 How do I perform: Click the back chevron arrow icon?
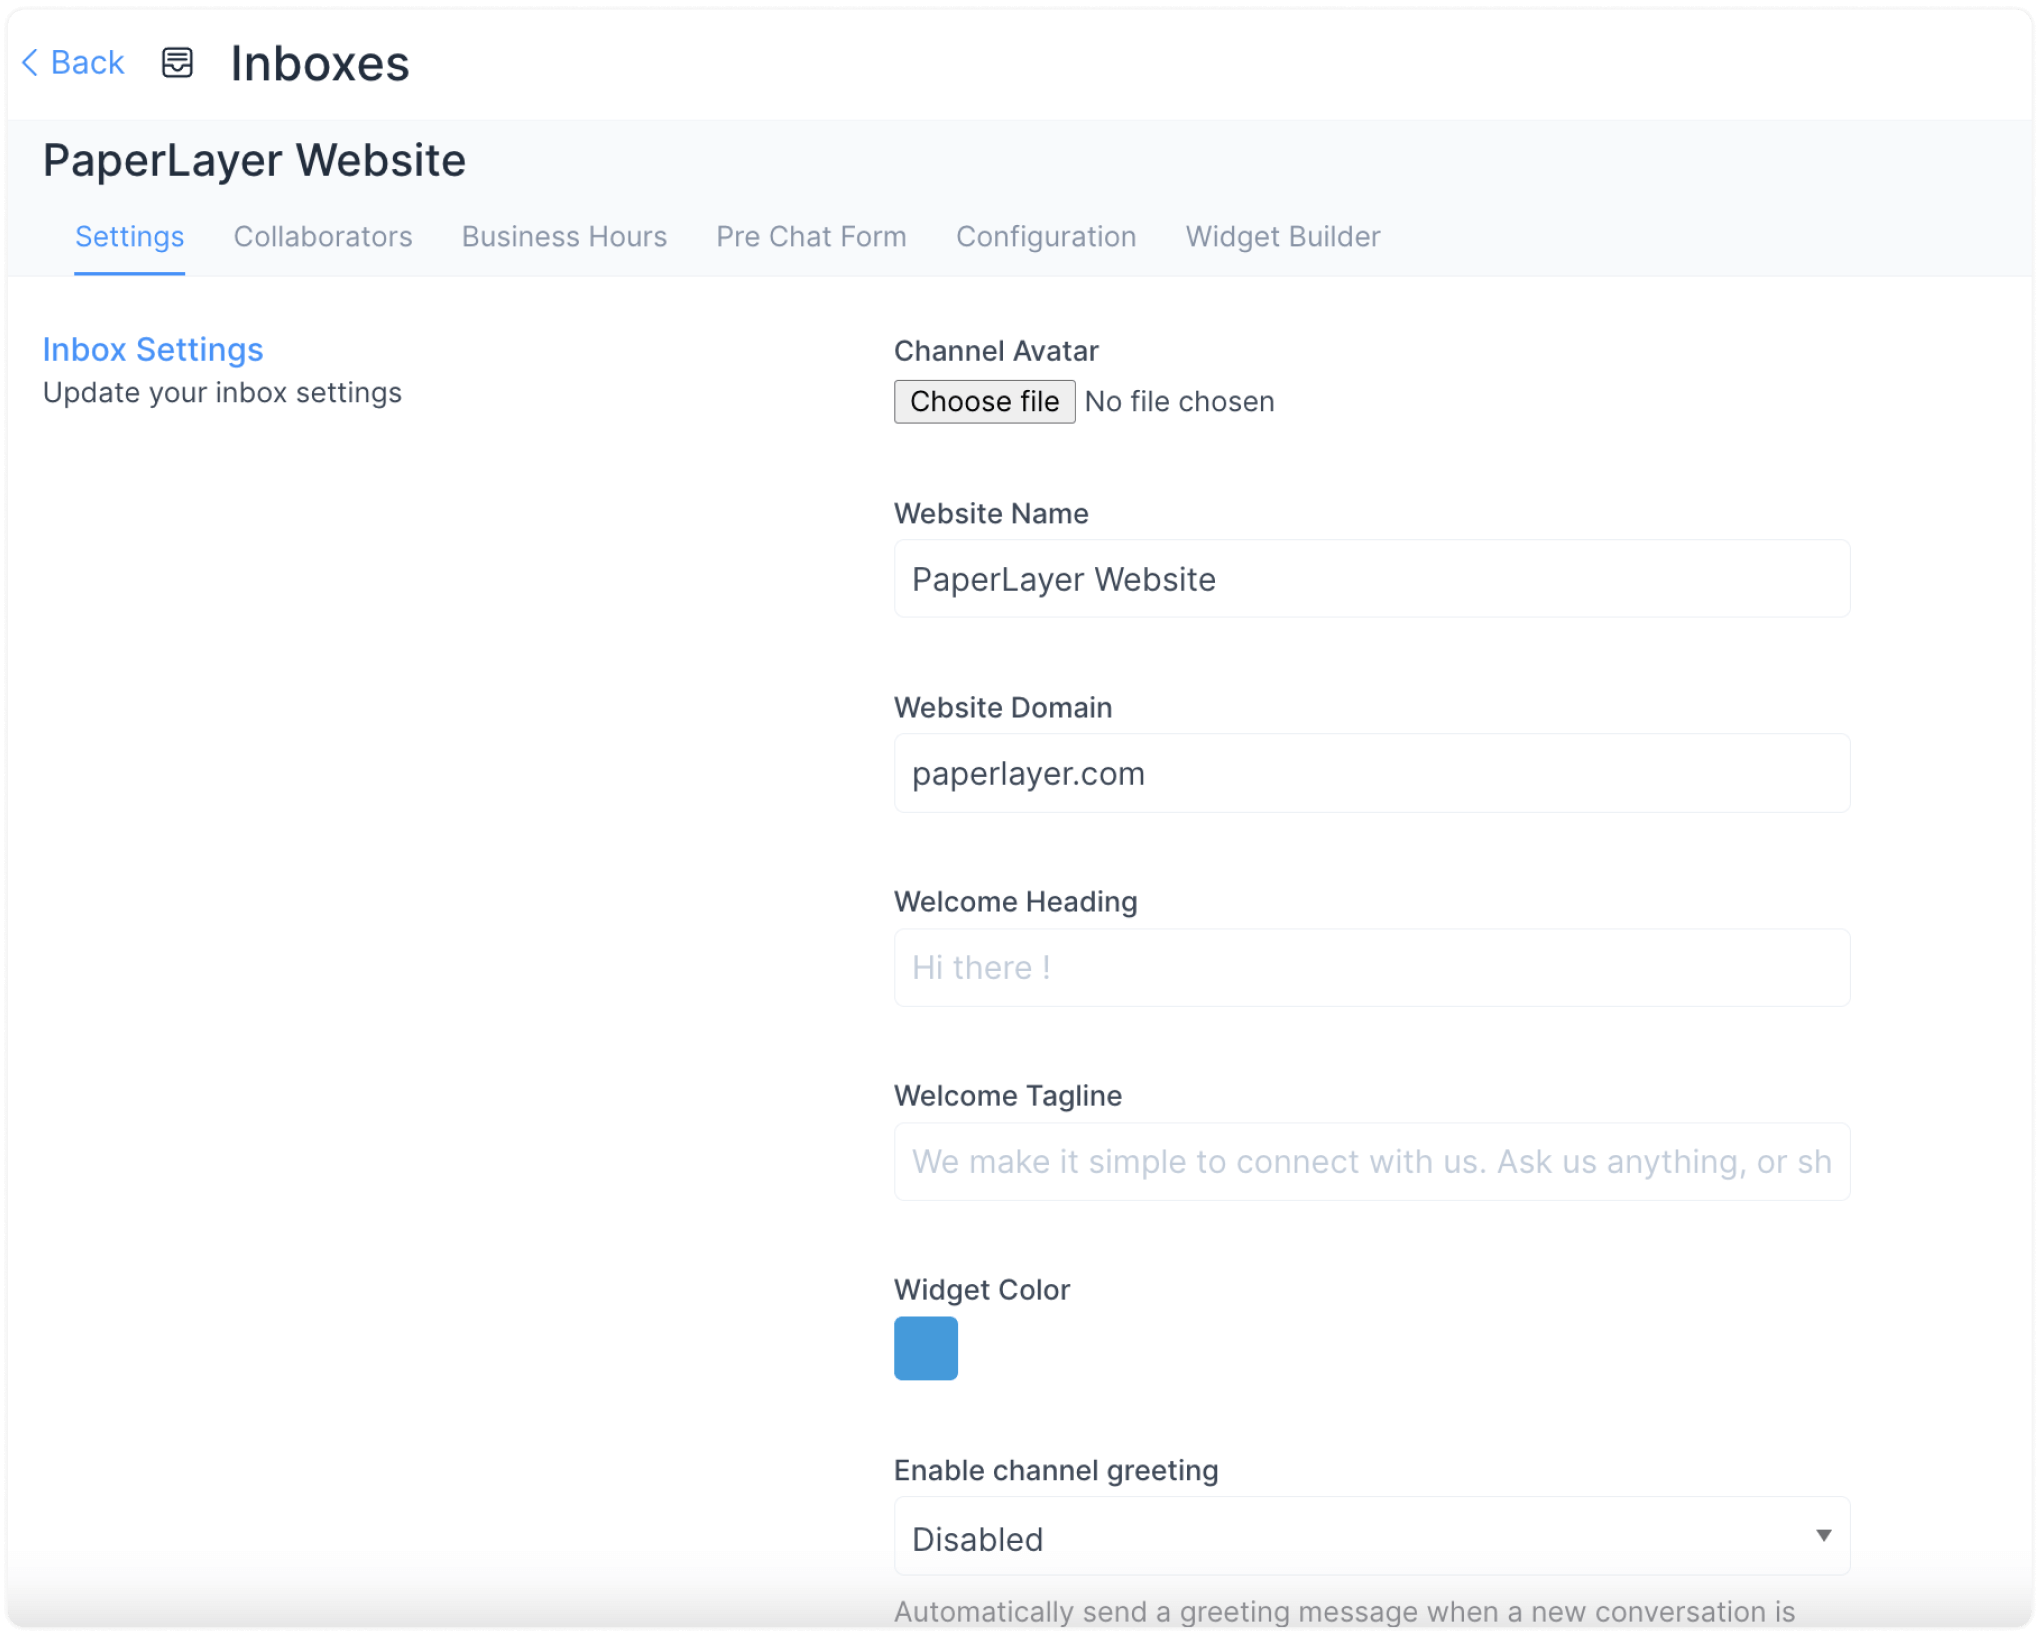point(29,62)
